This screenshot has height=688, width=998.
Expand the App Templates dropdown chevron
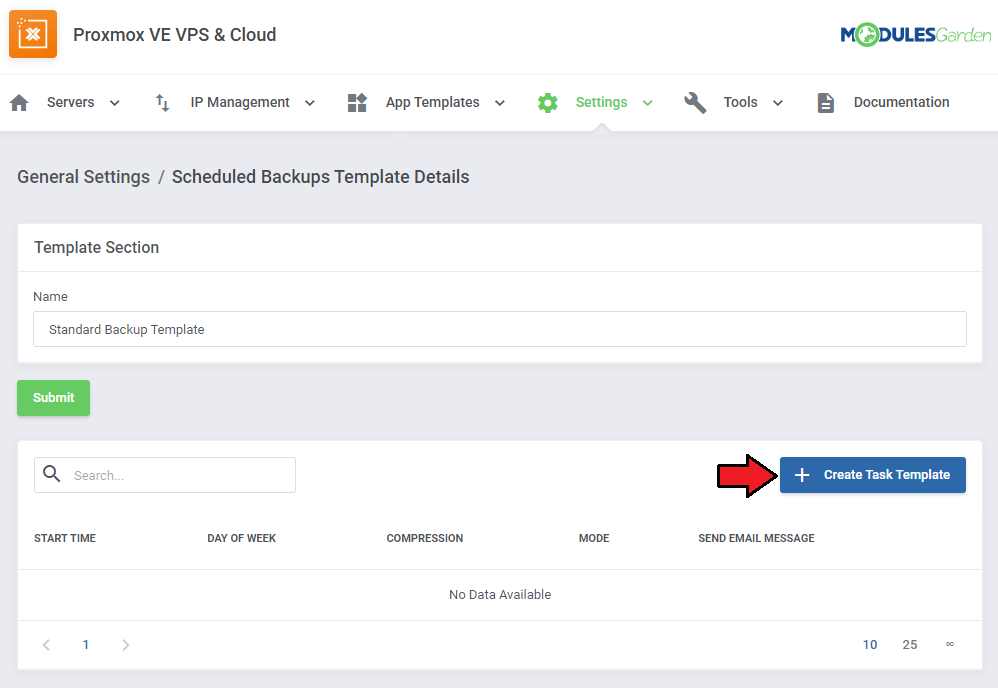click(500, 103)
